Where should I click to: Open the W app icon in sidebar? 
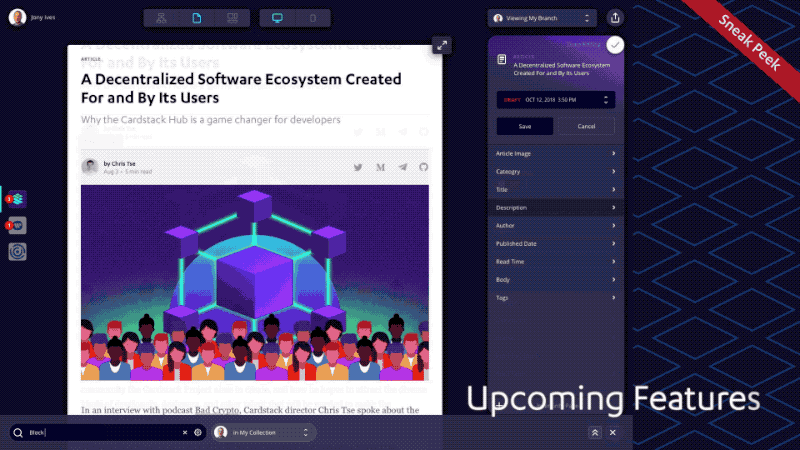coord(17,226)
